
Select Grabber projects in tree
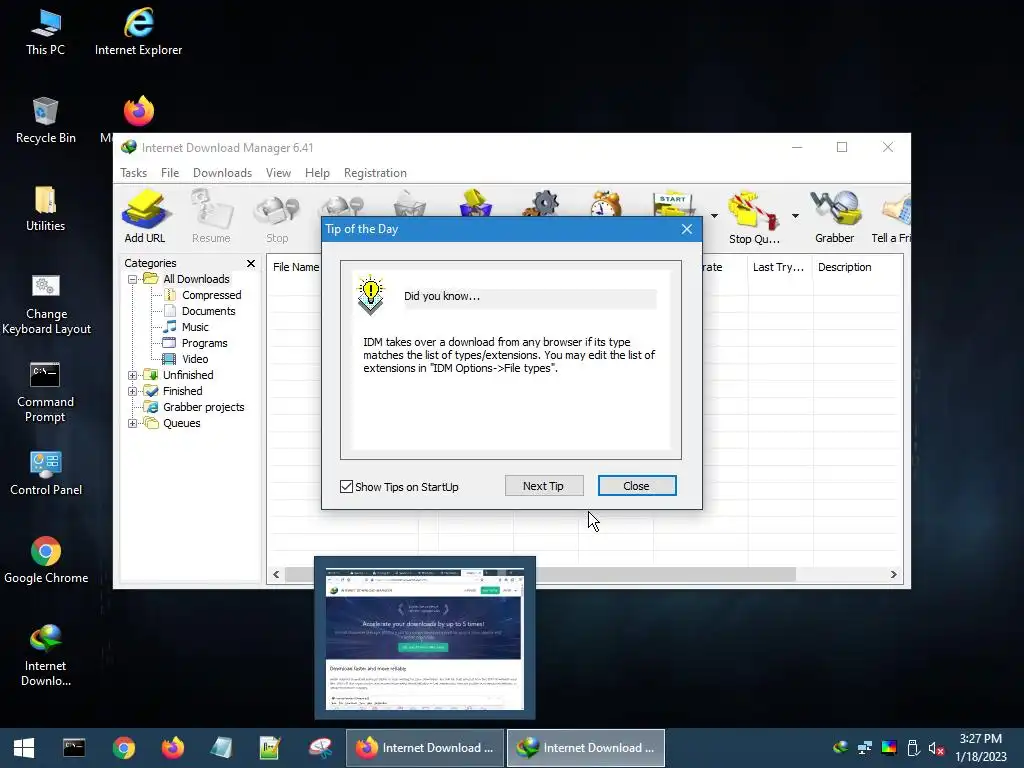(x=203, y=408)
